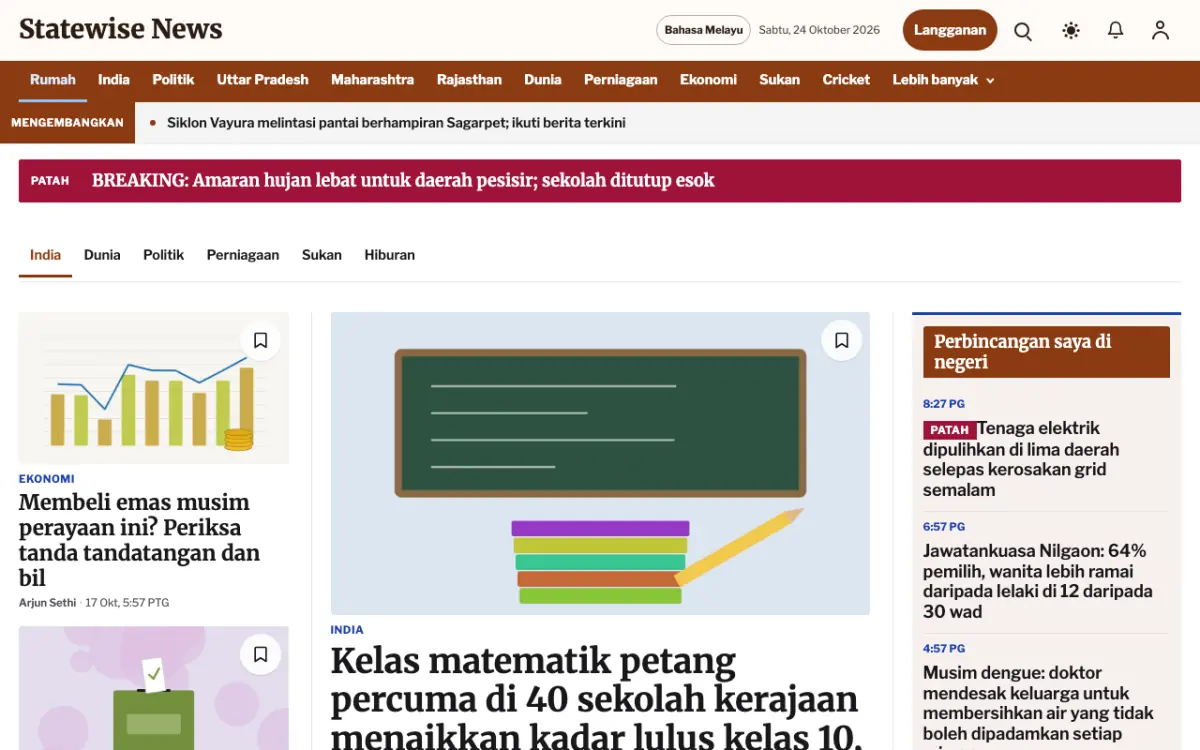The height and width of the screenshot is (750, 1200).
Task: Open Uttar Pradesh navigation item
Action: (263, 80)
